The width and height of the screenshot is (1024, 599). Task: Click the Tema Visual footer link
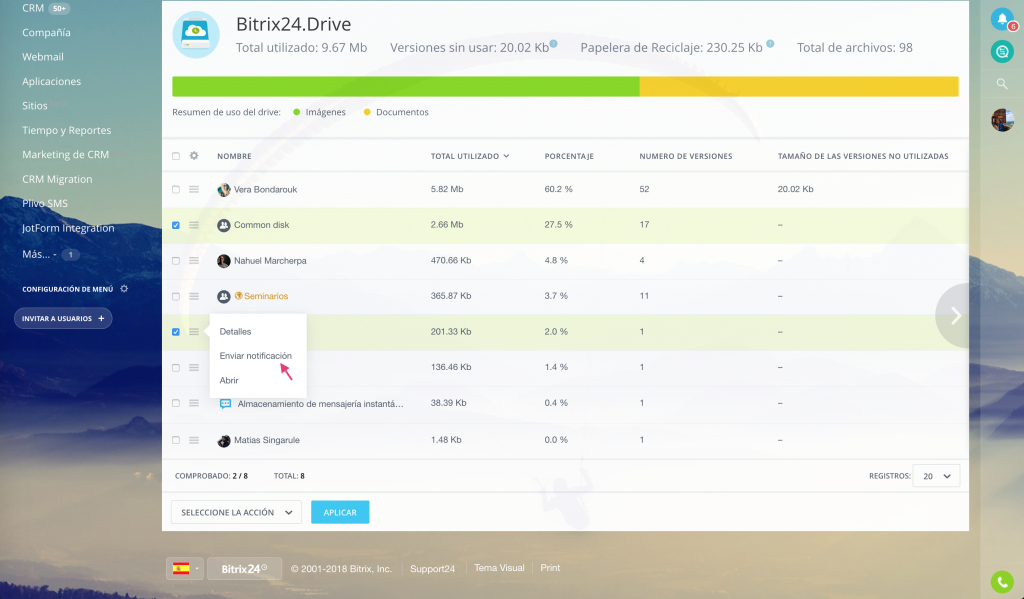pos(499,568)
